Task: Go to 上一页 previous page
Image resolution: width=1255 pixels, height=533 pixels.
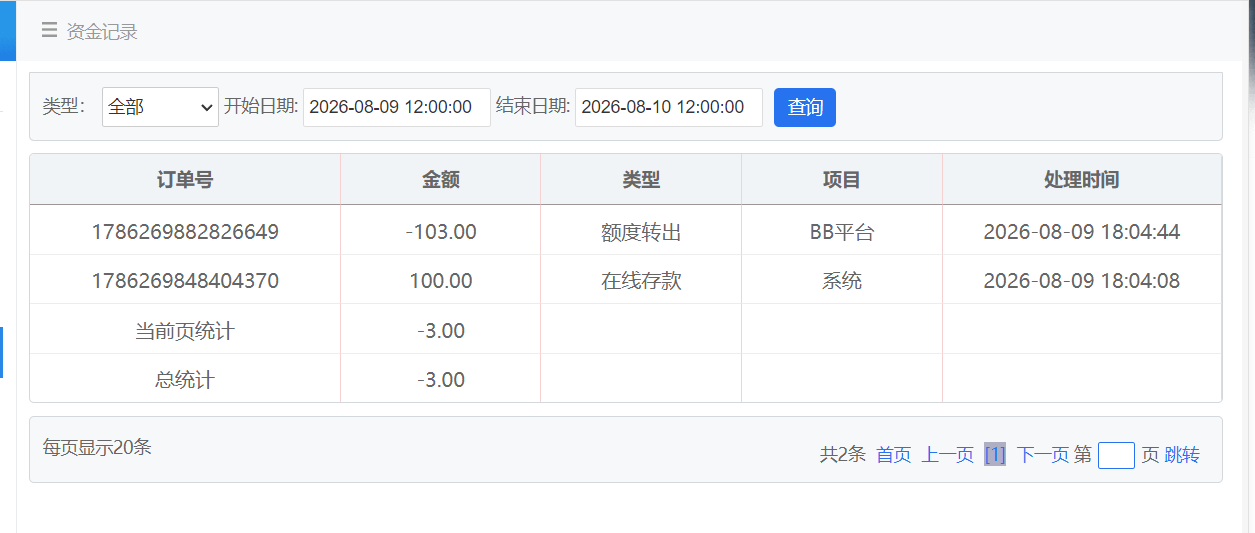Action: (x=948, y=455)
